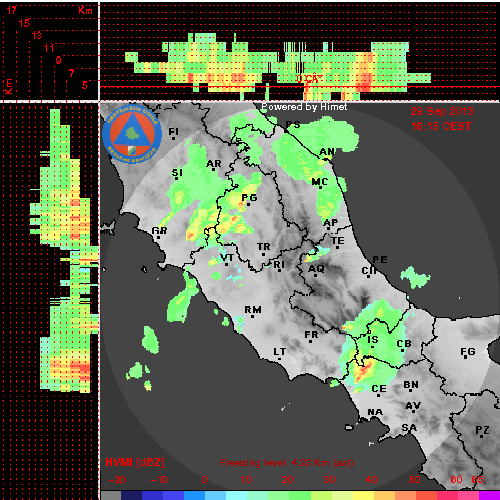Click the "29 Sep 2013" date text
500x500 pixels.
442,111
